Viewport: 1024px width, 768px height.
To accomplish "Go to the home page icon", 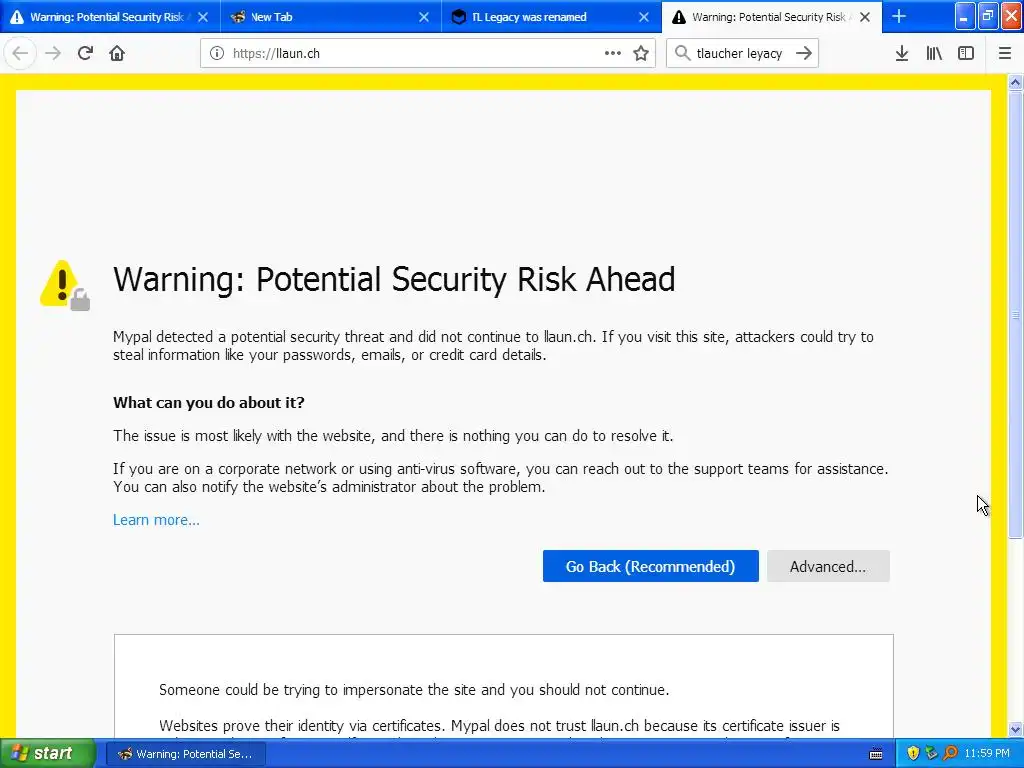I will click(x=117, y=53).
